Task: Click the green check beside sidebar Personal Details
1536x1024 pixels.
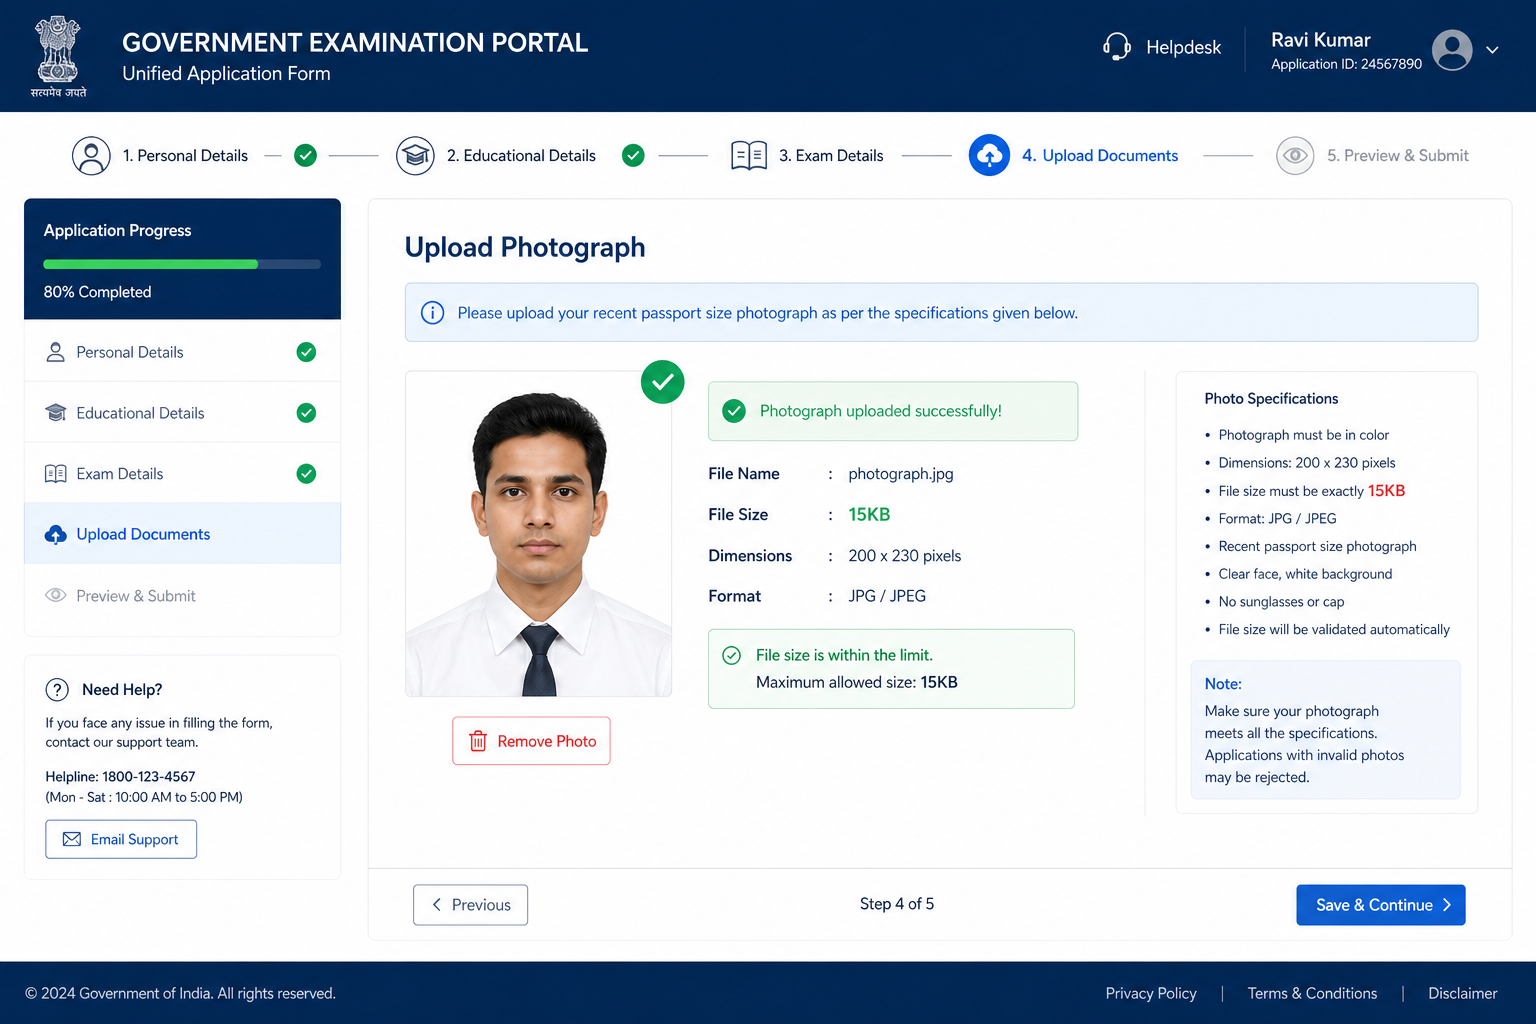Action: pyautogui.click(x=306, y=352)
